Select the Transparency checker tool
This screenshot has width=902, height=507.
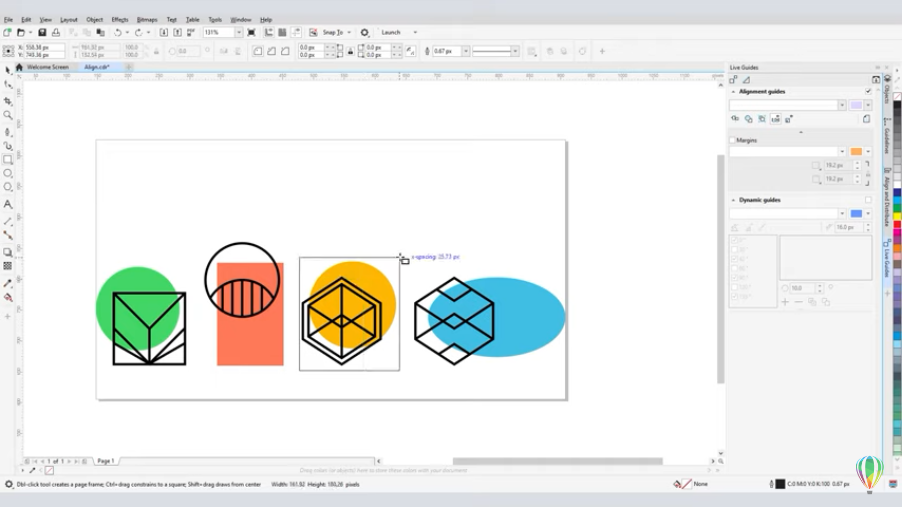[x=7, y=266]
